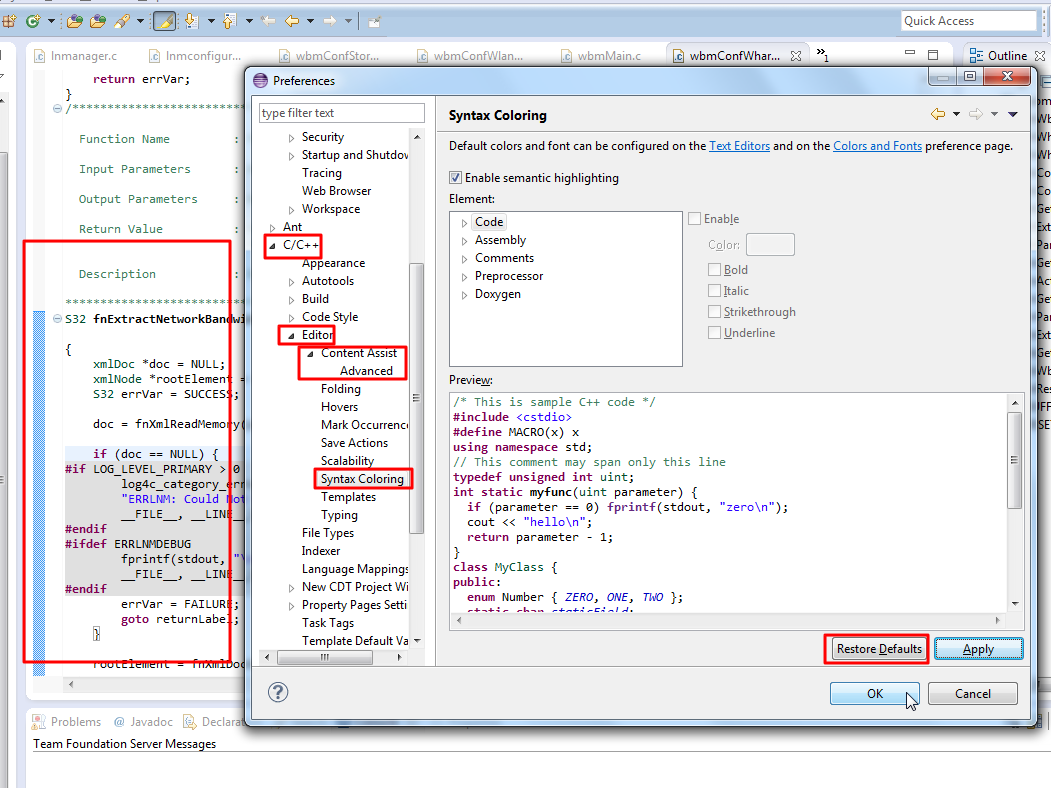Expand the Comments element node
The height and width of the screenshot is (788, 1051).
[464, 259]
